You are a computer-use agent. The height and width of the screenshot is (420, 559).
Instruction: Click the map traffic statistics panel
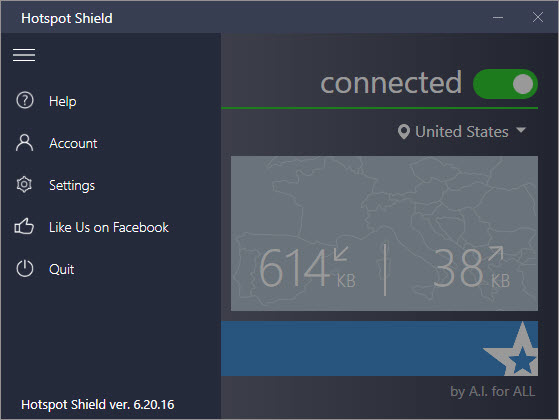click(x=384, y=233)
